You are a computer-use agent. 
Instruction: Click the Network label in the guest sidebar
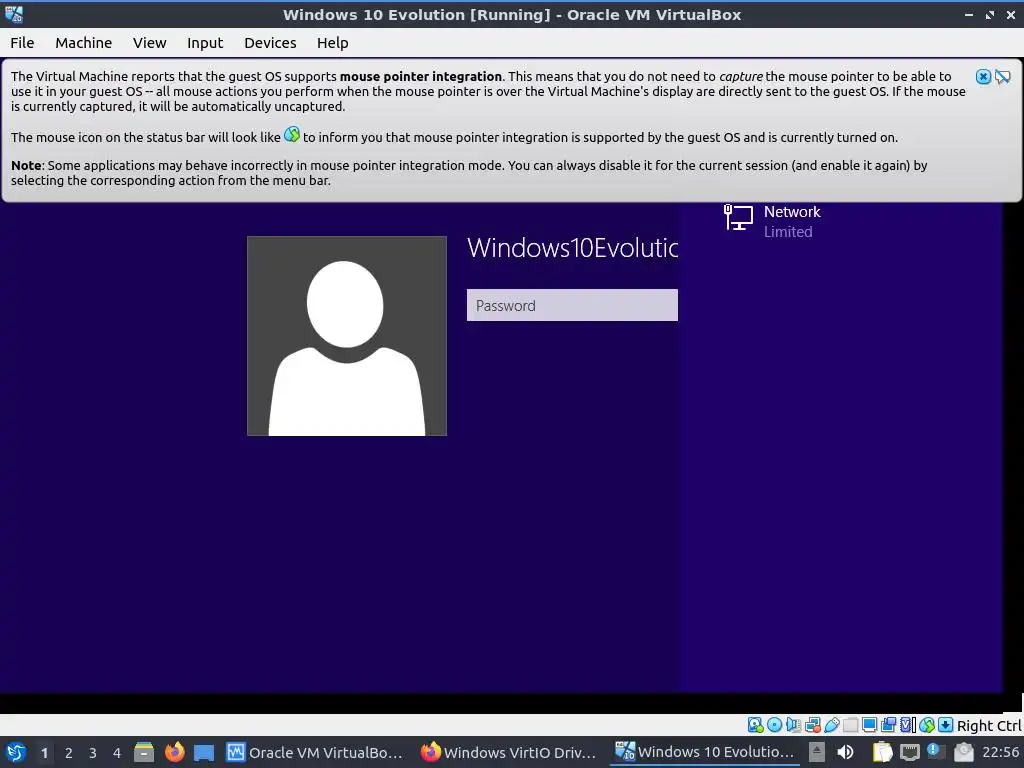(x=792, y=212)
